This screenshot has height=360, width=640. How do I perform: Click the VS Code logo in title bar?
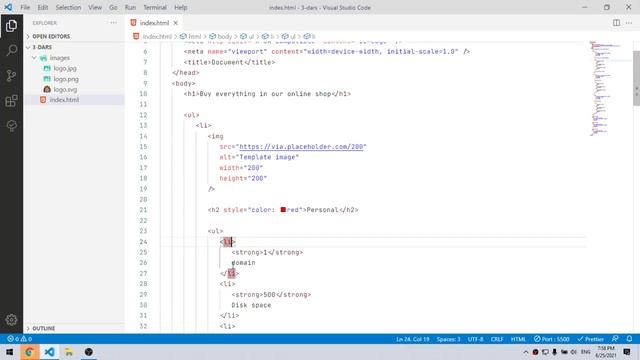8,7
